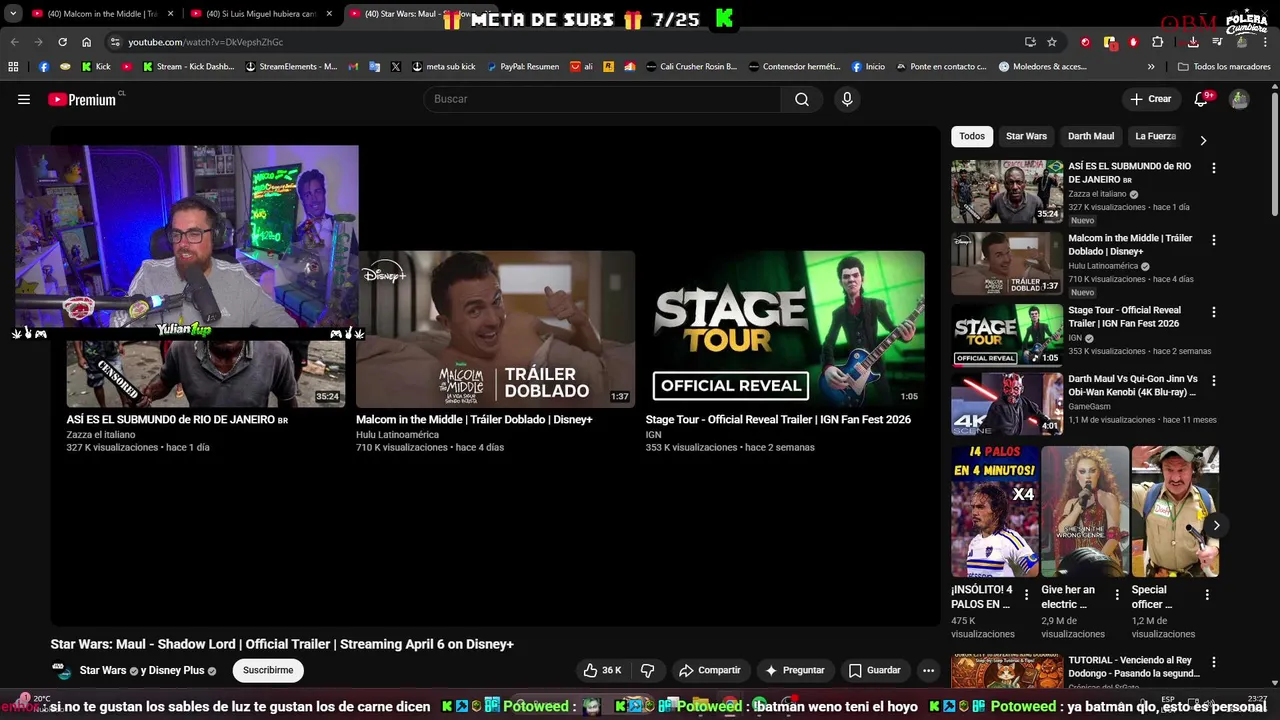This screenshot has height=720, width=1280.
Task: Open the browser home page icon
Action: click(x=86, y=42)
